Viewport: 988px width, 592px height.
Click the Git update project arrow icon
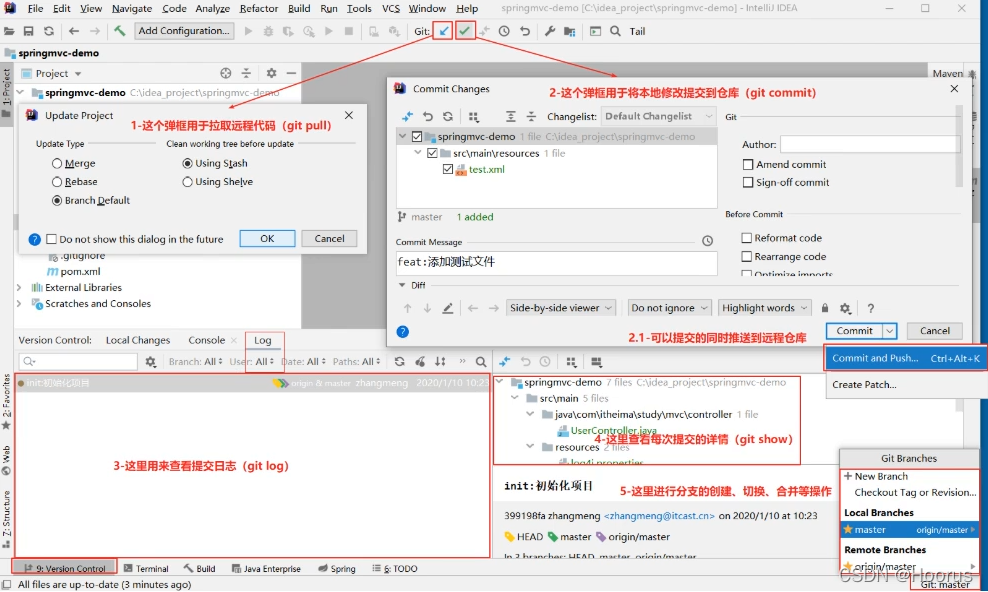[x=444, y=31]
